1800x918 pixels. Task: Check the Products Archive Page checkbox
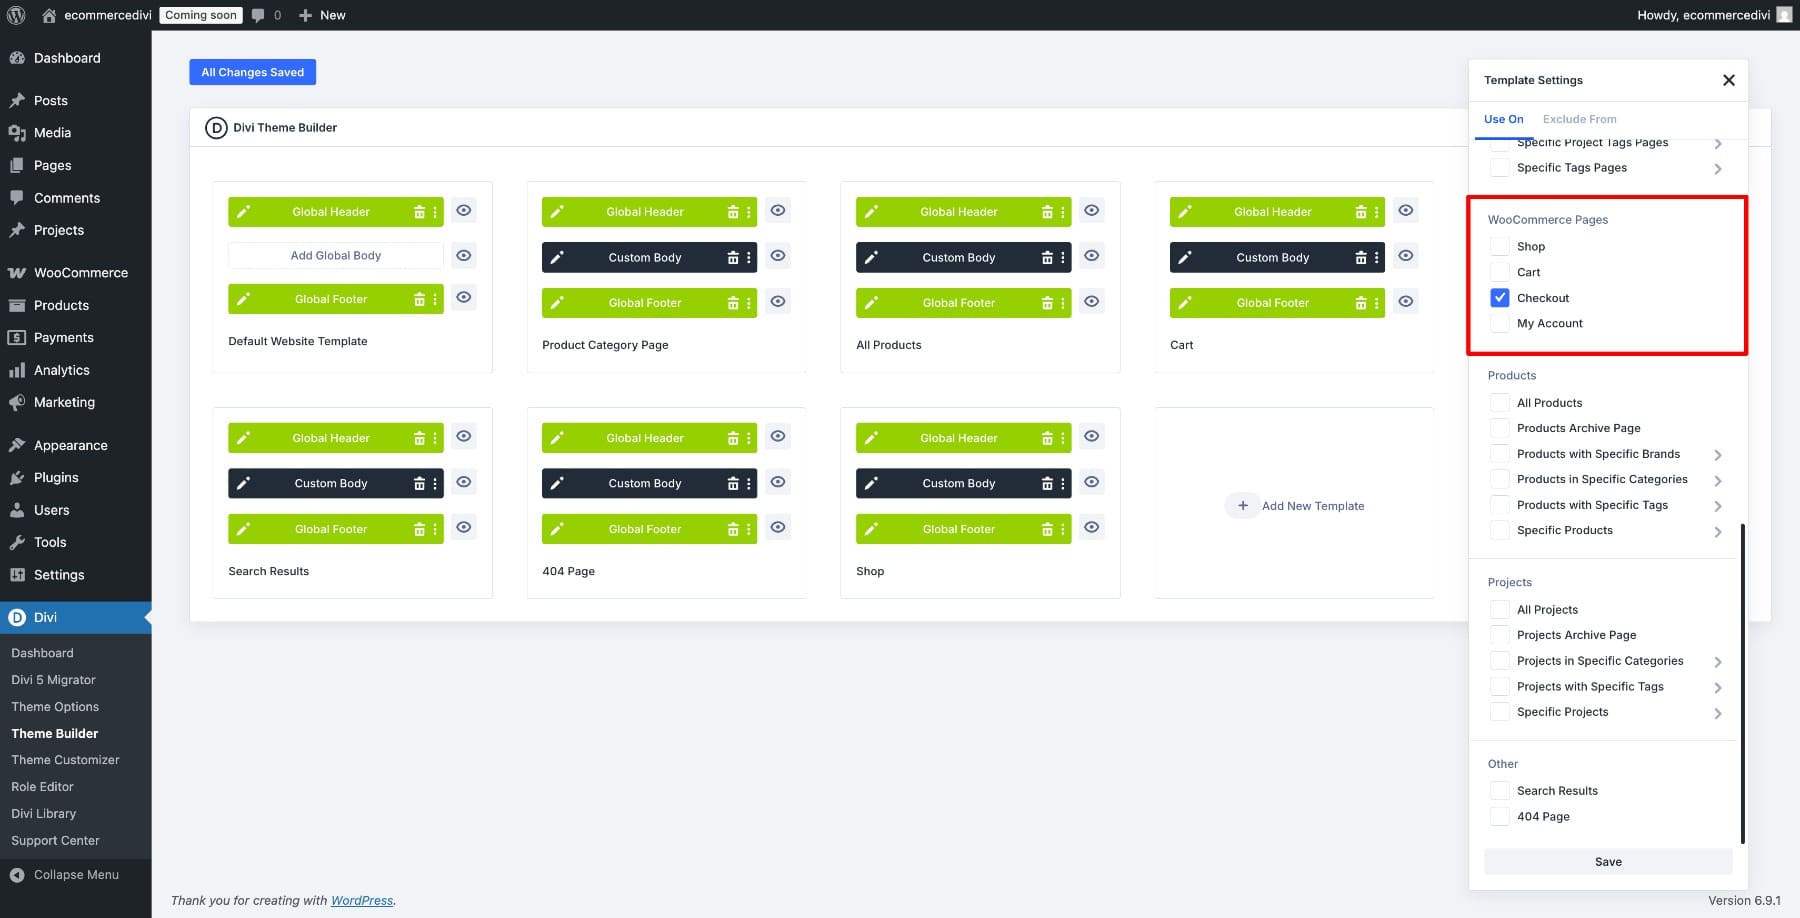pos(1500,428)
